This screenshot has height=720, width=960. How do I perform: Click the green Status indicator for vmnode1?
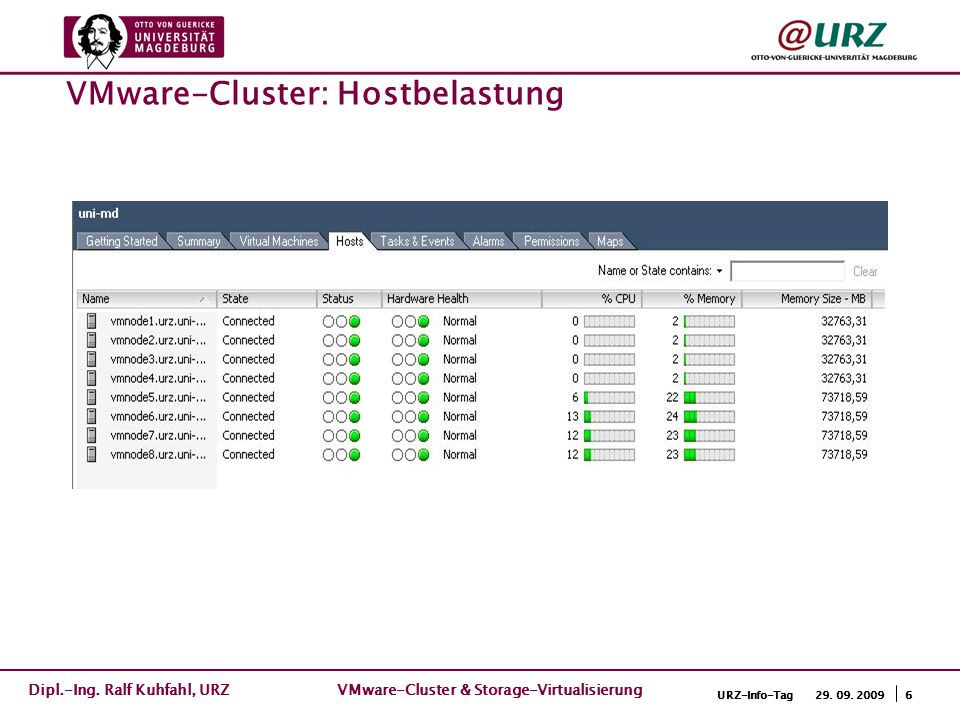(x=354, y=321)
